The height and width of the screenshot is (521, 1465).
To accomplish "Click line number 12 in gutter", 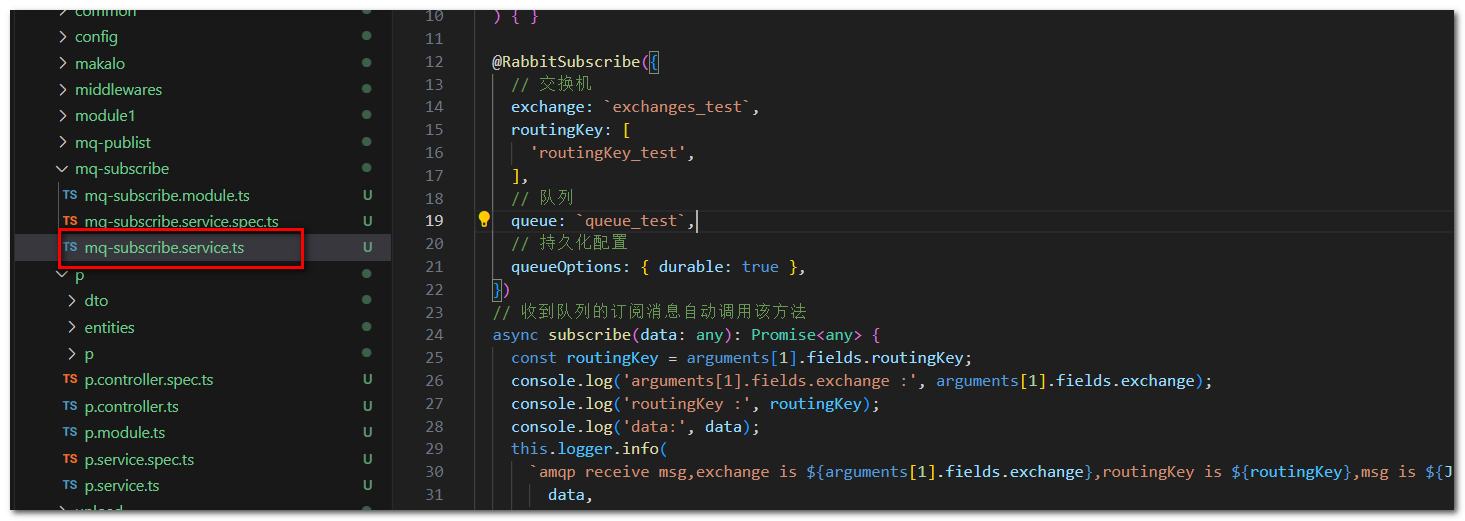I will click(x=433, y=62).
